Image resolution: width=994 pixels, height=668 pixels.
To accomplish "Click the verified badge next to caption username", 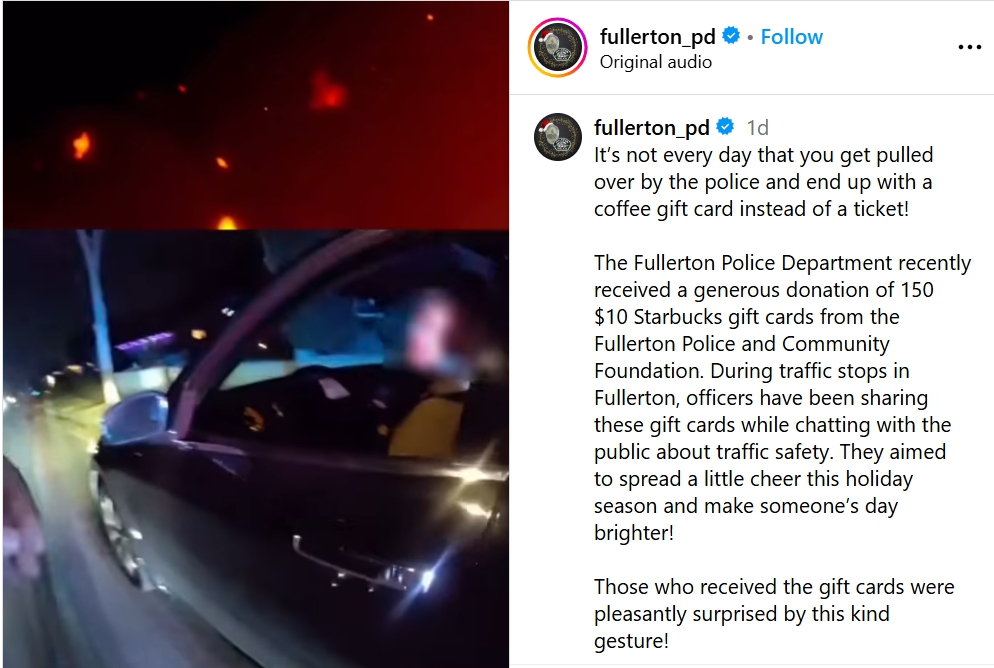I will (725, 127).
